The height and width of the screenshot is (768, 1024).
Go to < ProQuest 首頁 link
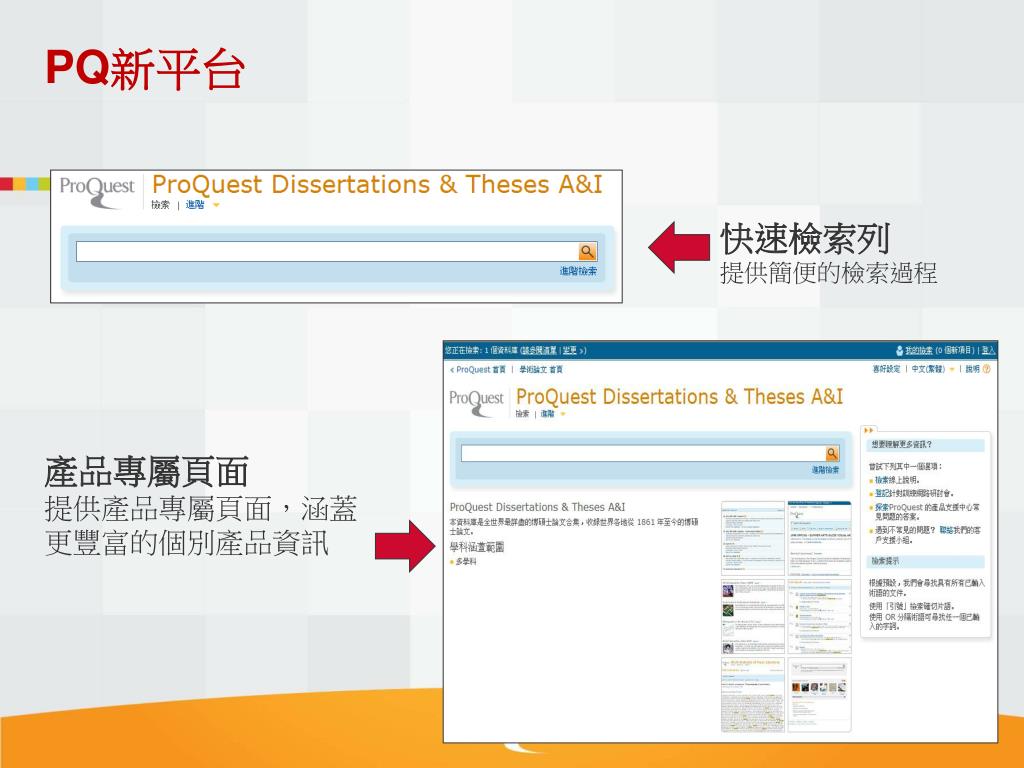tap(478, 369)
